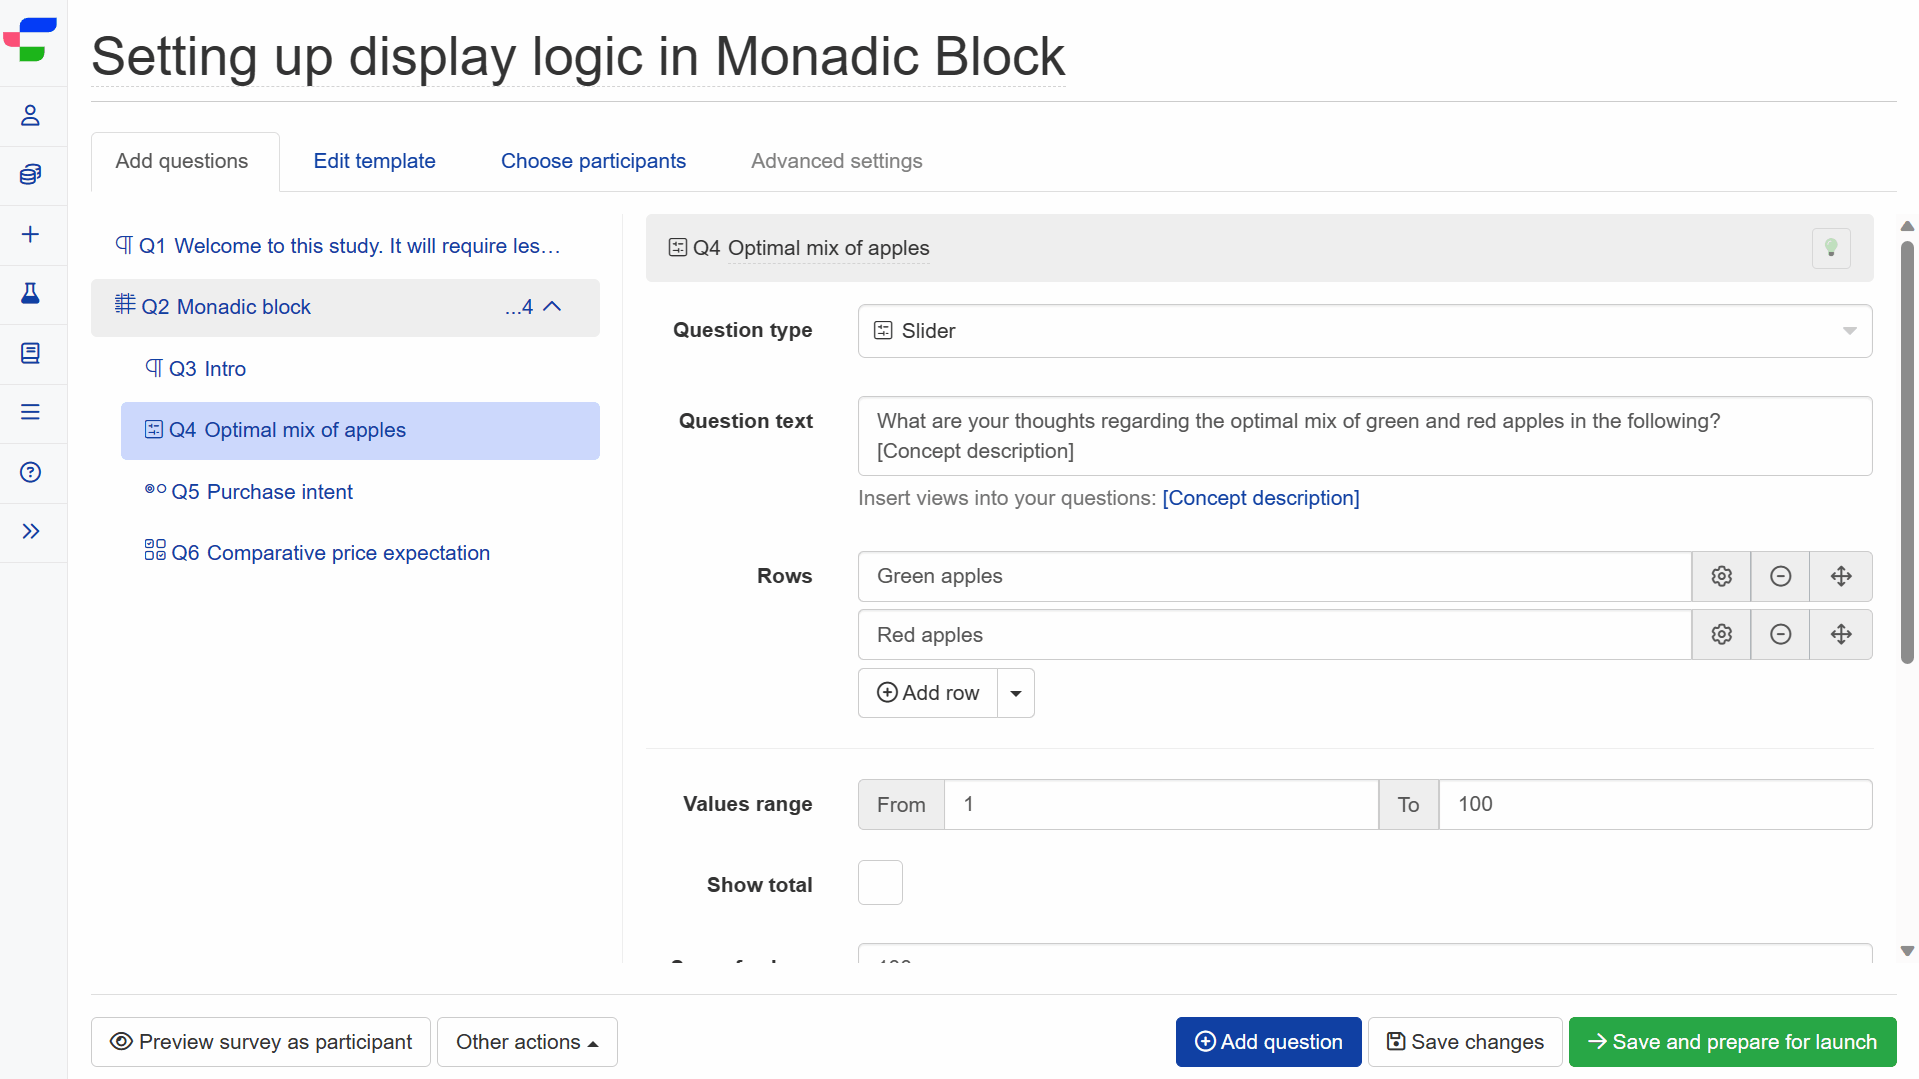
Task: Click the Add row button
Action: coord(928,693)
